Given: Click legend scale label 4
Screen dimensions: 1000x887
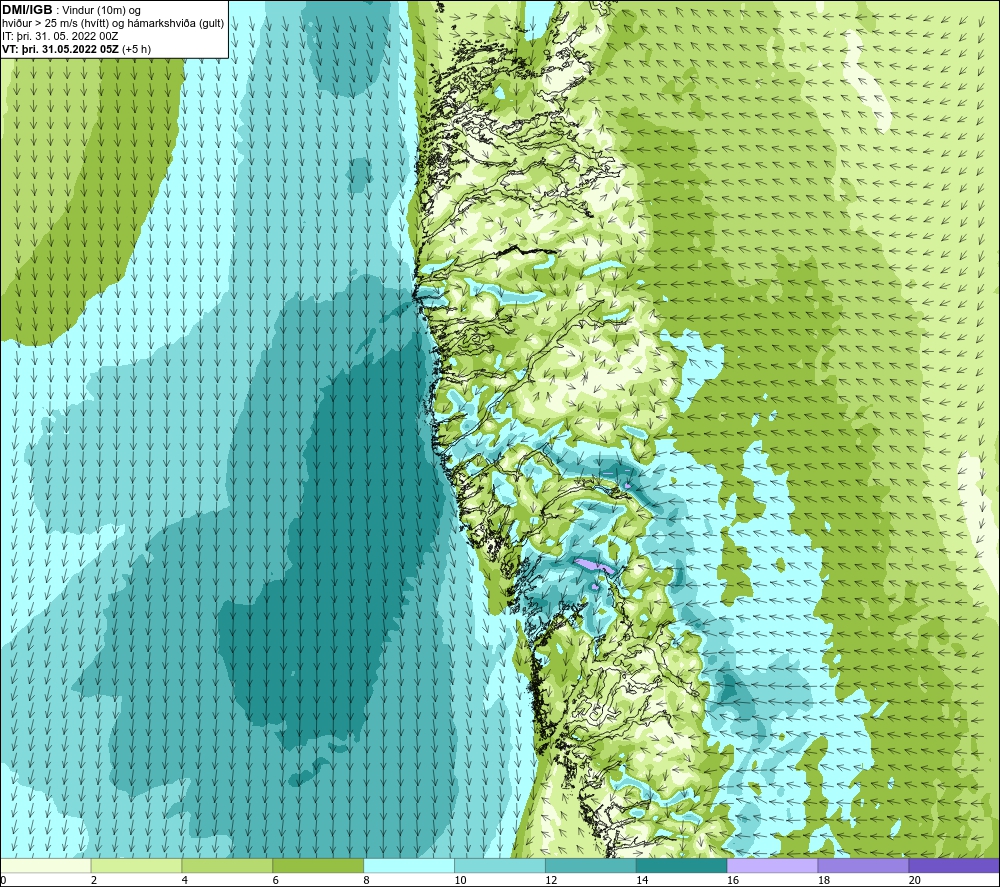Looking at the screenshot, I should click(184, 880).
